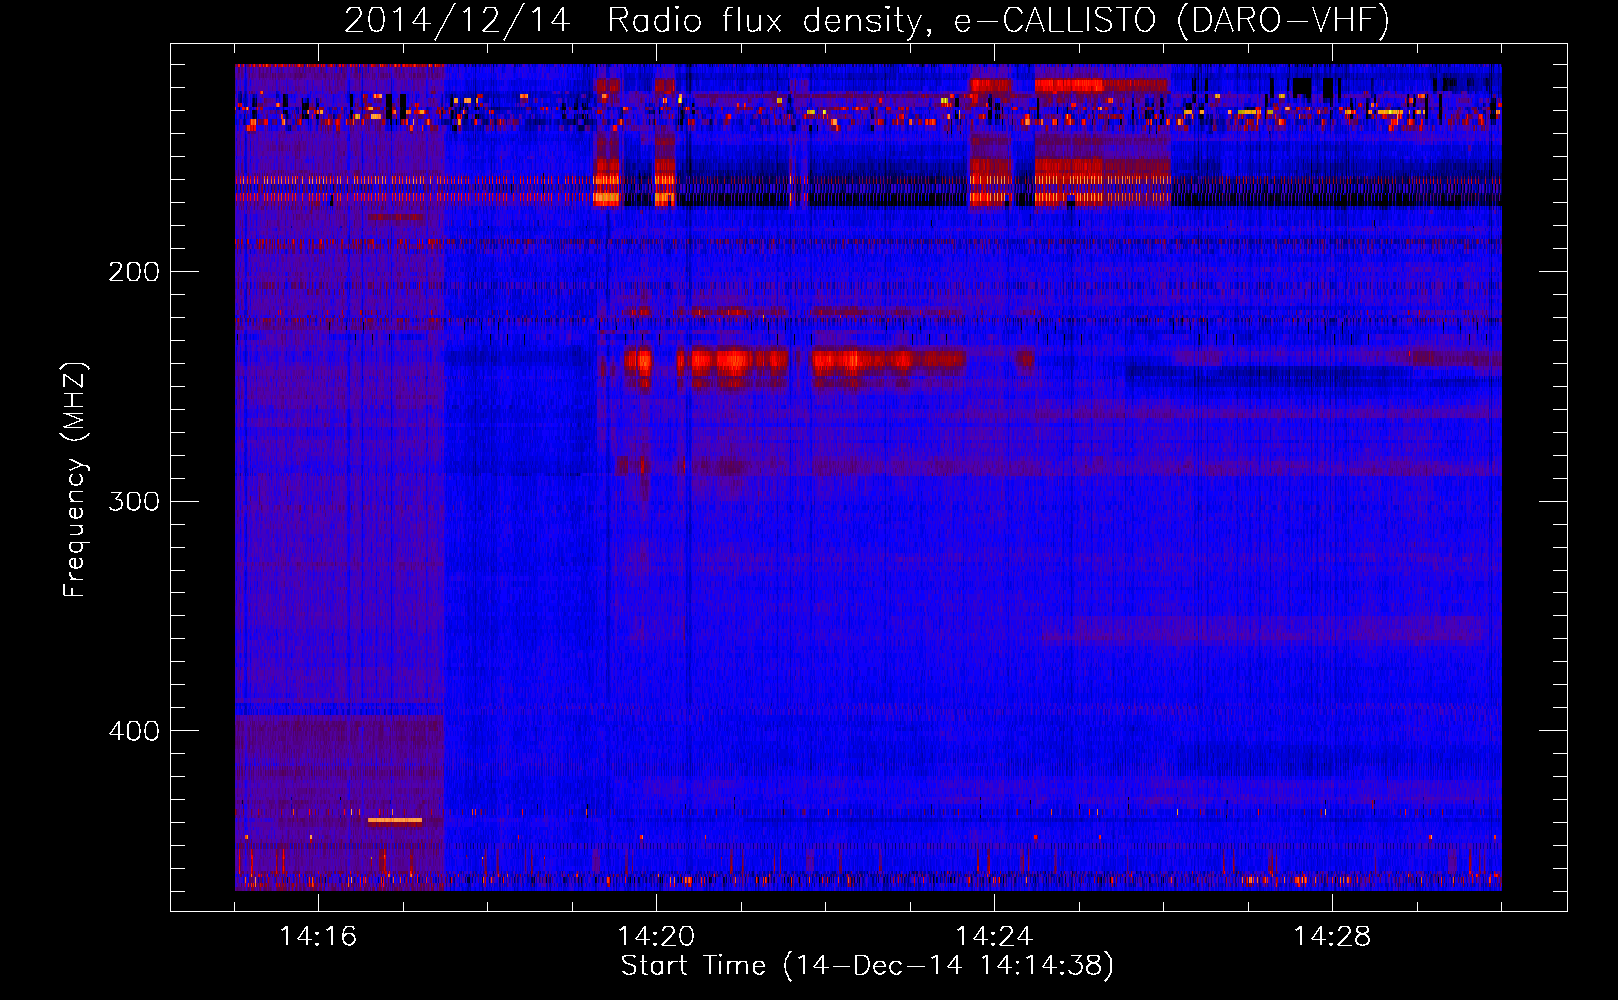Screen dimensions: 1618x1000
Task: Click the 400 frequency tick label
Action: tap(134, 731)
